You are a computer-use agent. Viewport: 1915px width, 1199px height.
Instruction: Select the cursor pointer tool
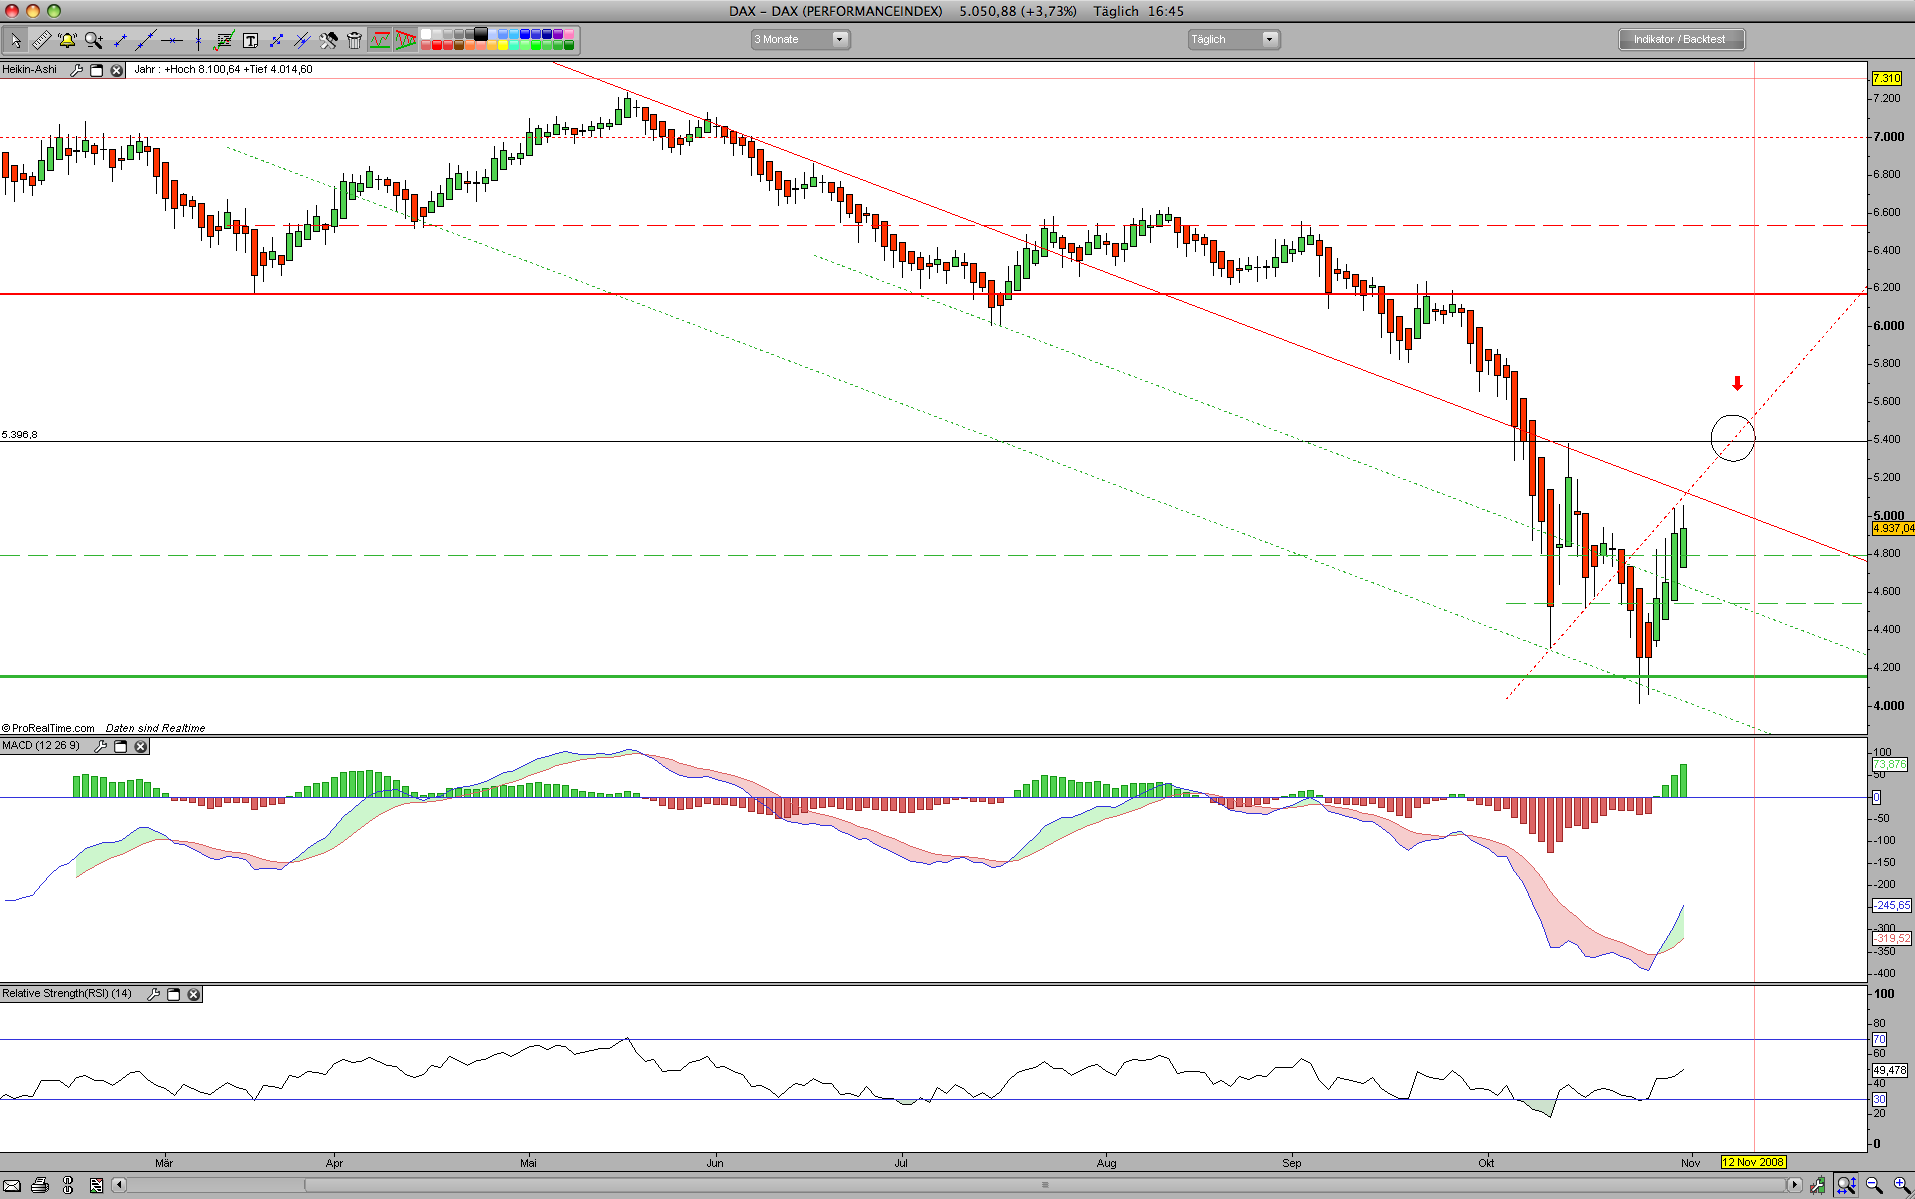pyautogui.click(x=16, y=40)
